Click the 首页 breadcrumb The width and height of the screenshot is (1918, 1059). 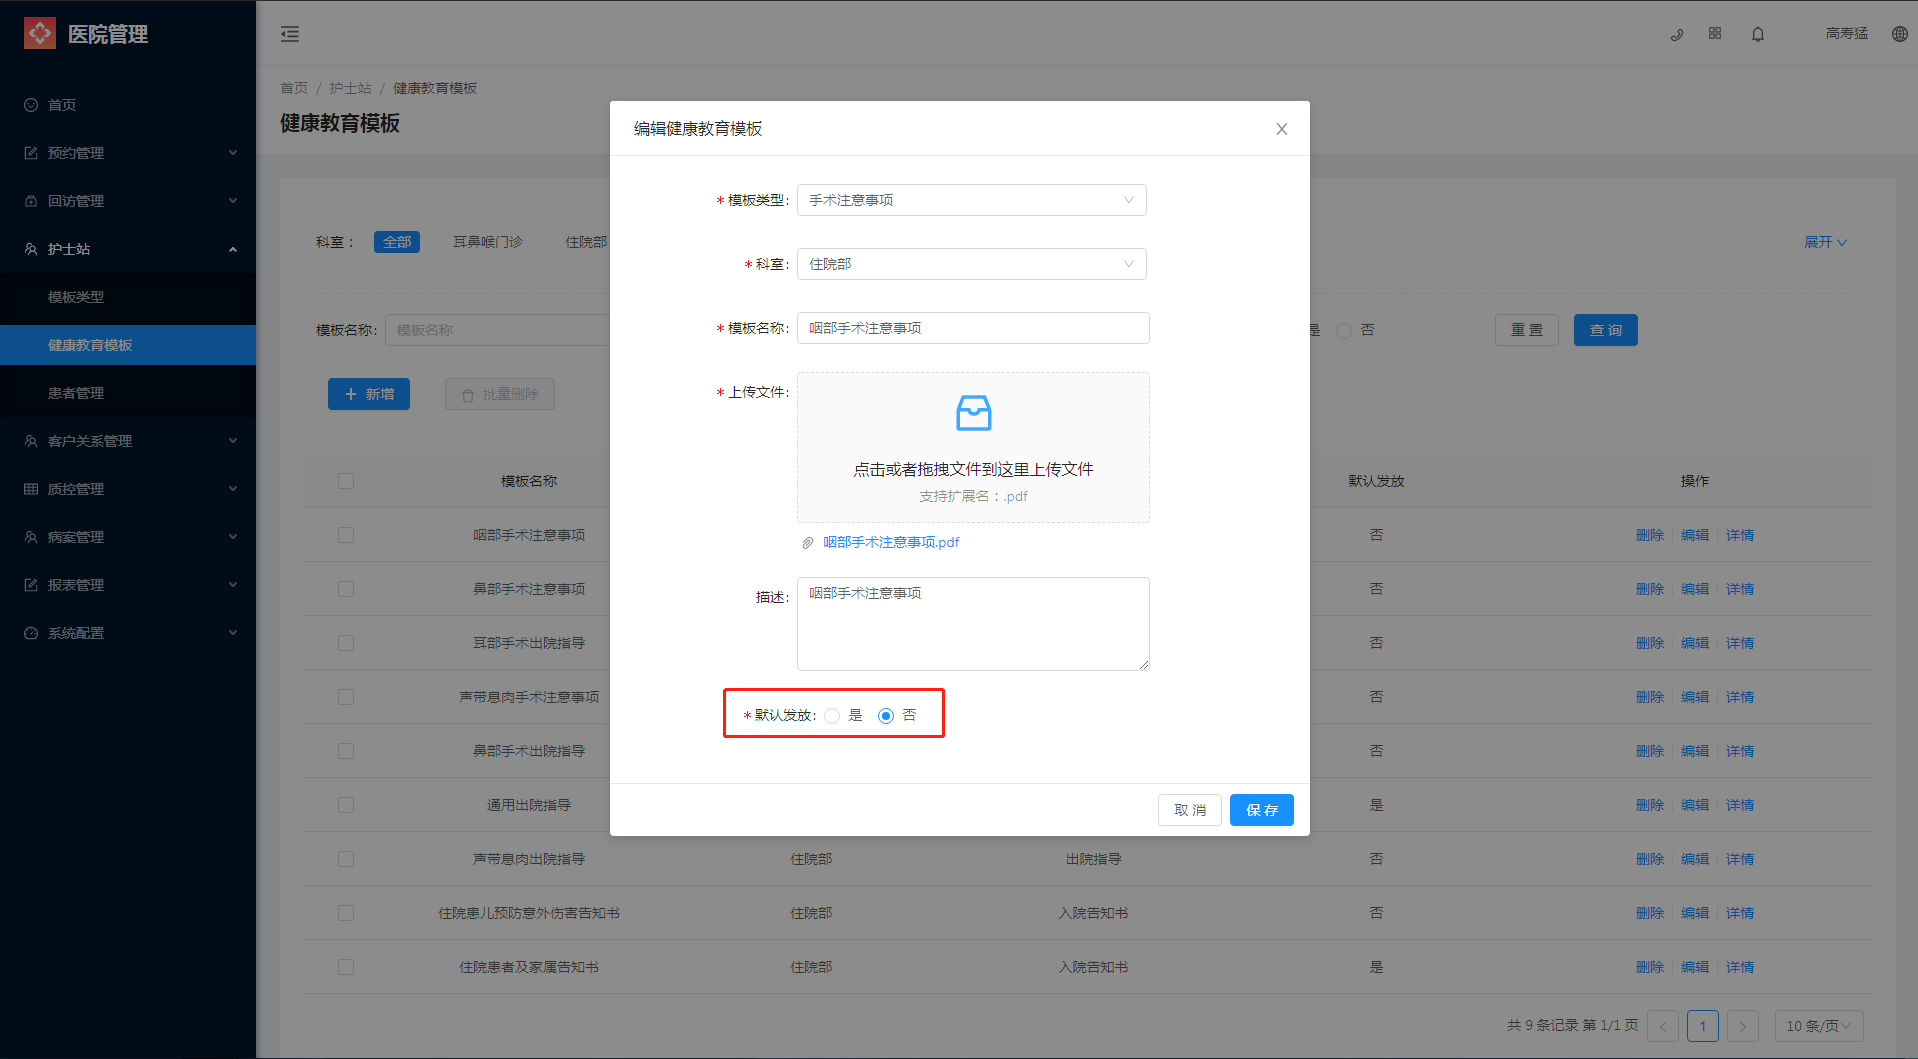294,88
